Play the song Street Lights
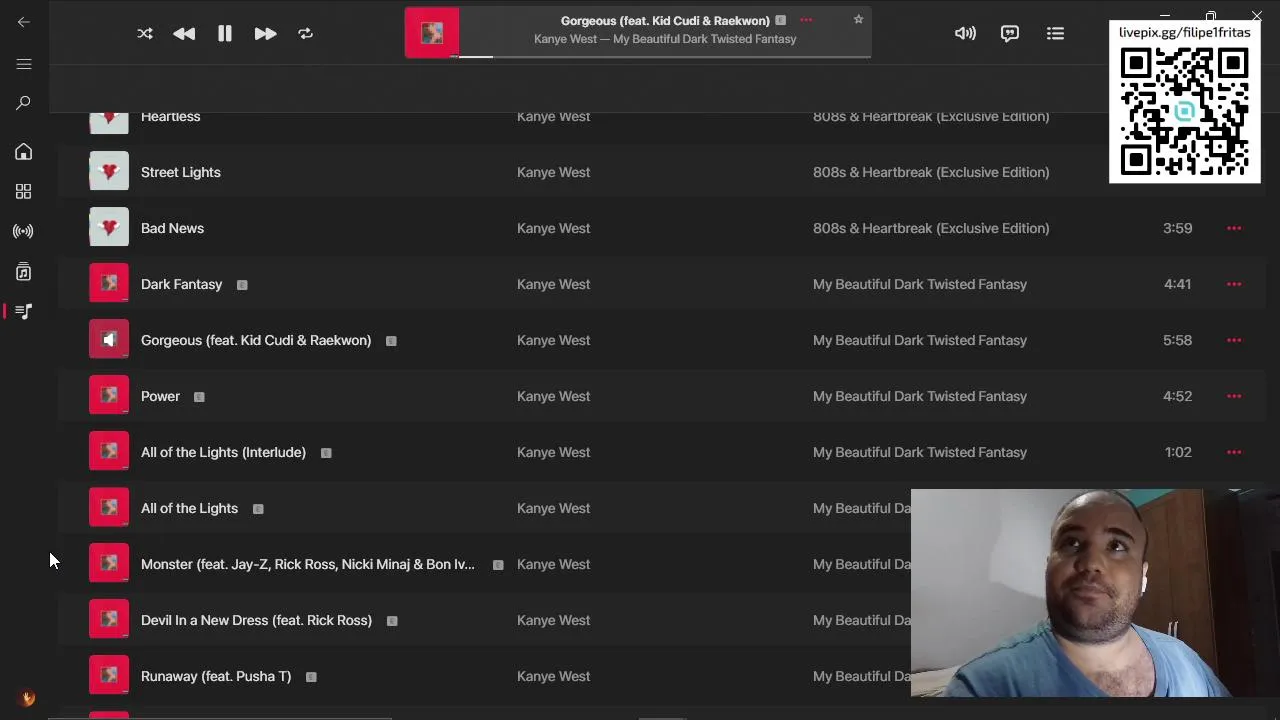Viewport: 1280px width, 720px height. tap(181, 172)
